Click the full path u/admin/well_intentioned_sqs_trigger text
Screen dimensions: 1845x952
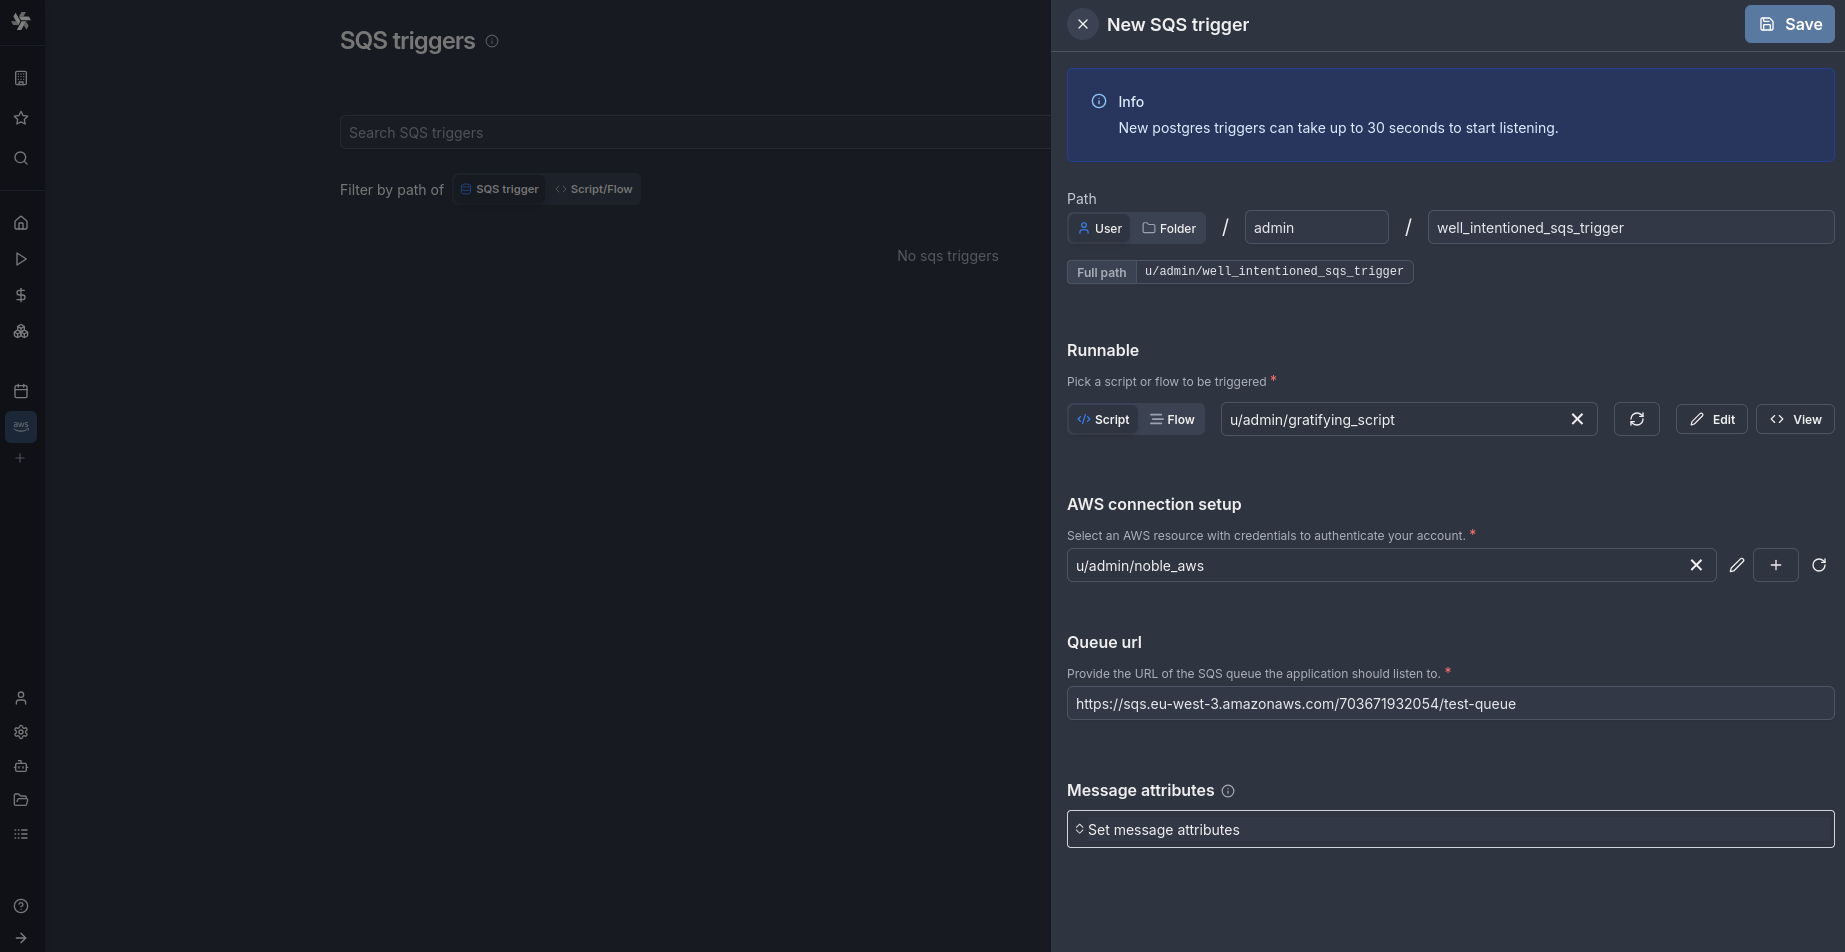pos(1274,271)
